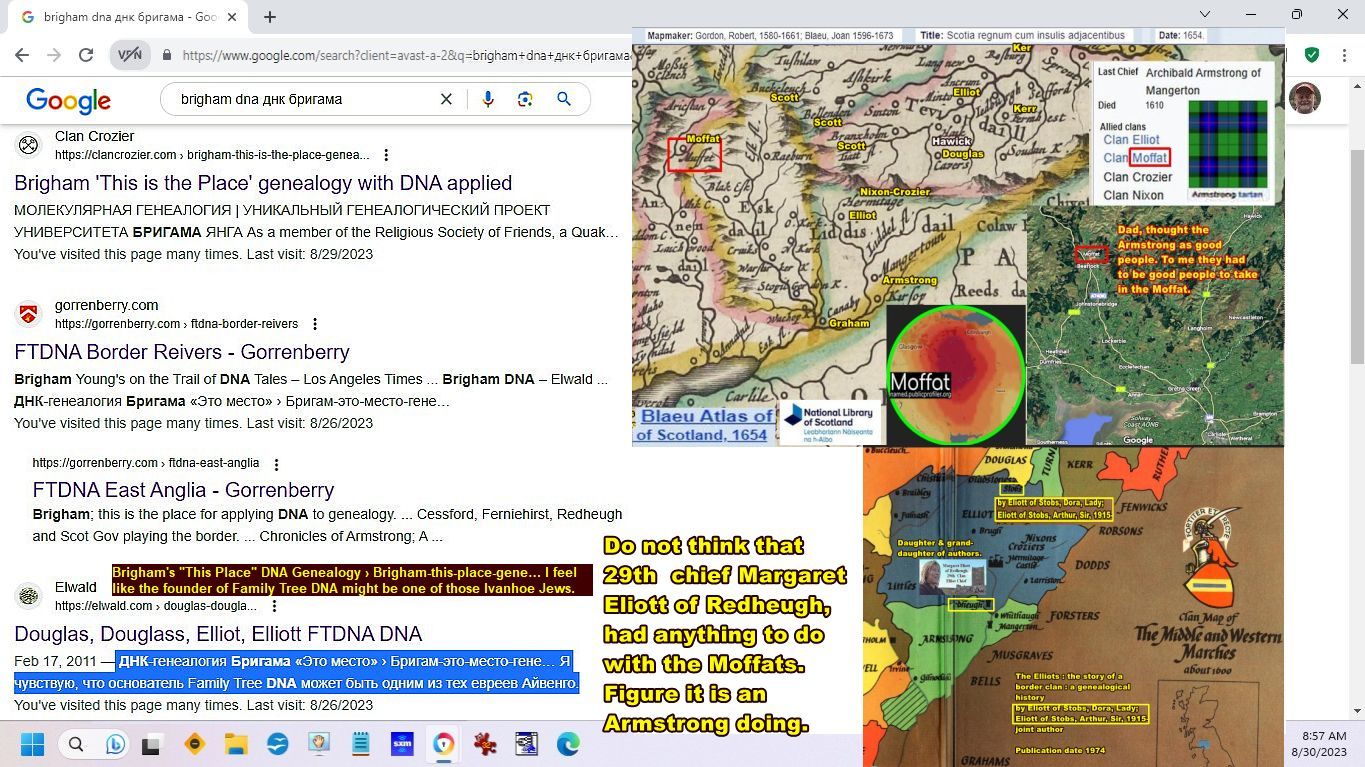1365x767 pixels.
Task: Open the Clan Crozier result options menu
Action: click(x=386, y=155)
